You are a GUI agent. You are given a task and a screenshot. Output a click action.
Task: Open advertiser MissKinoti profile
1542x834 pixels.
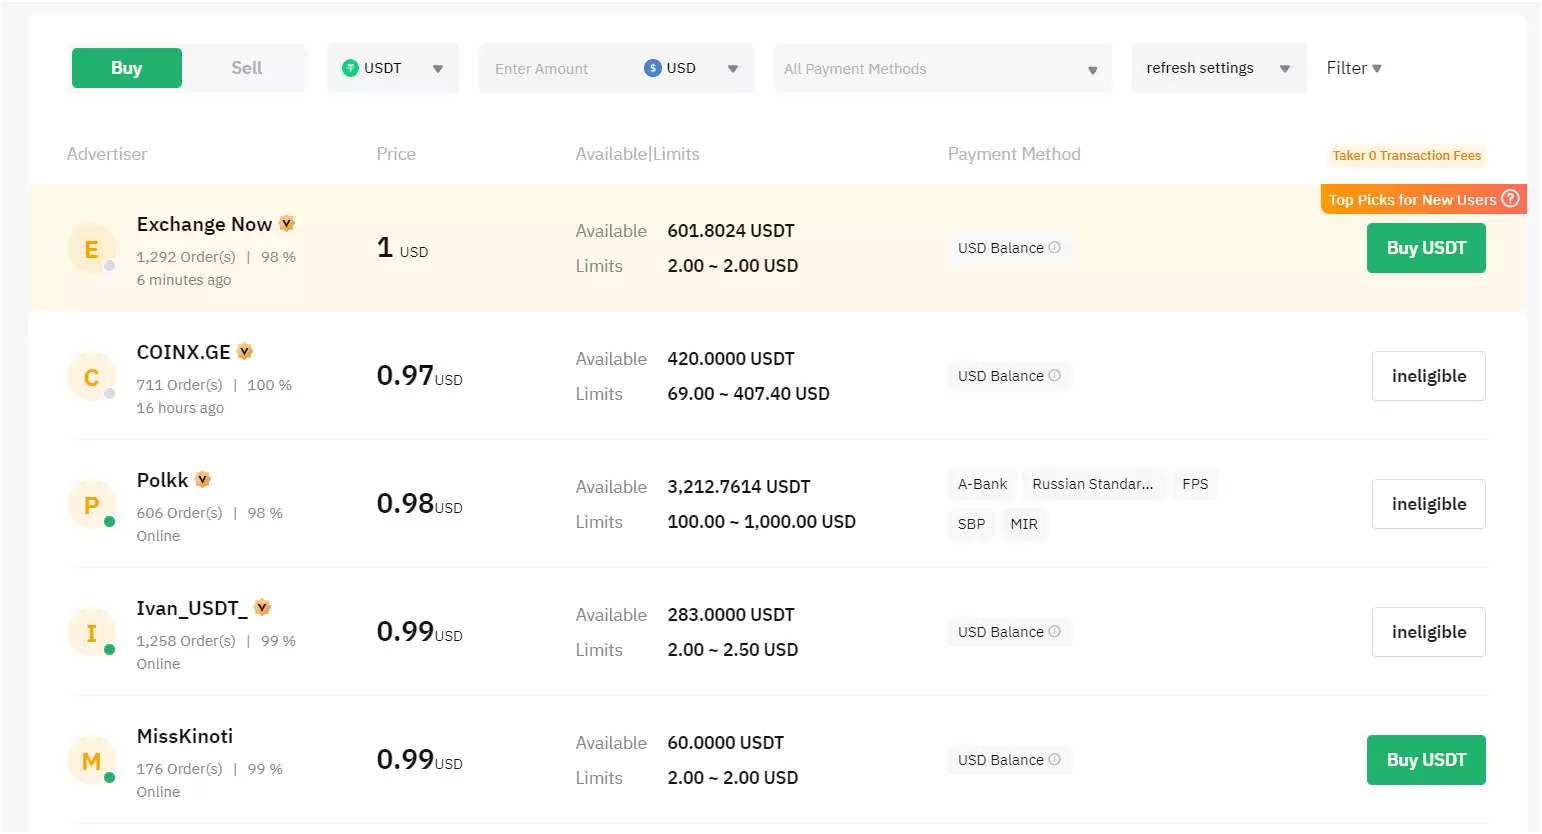click(185, 736)
